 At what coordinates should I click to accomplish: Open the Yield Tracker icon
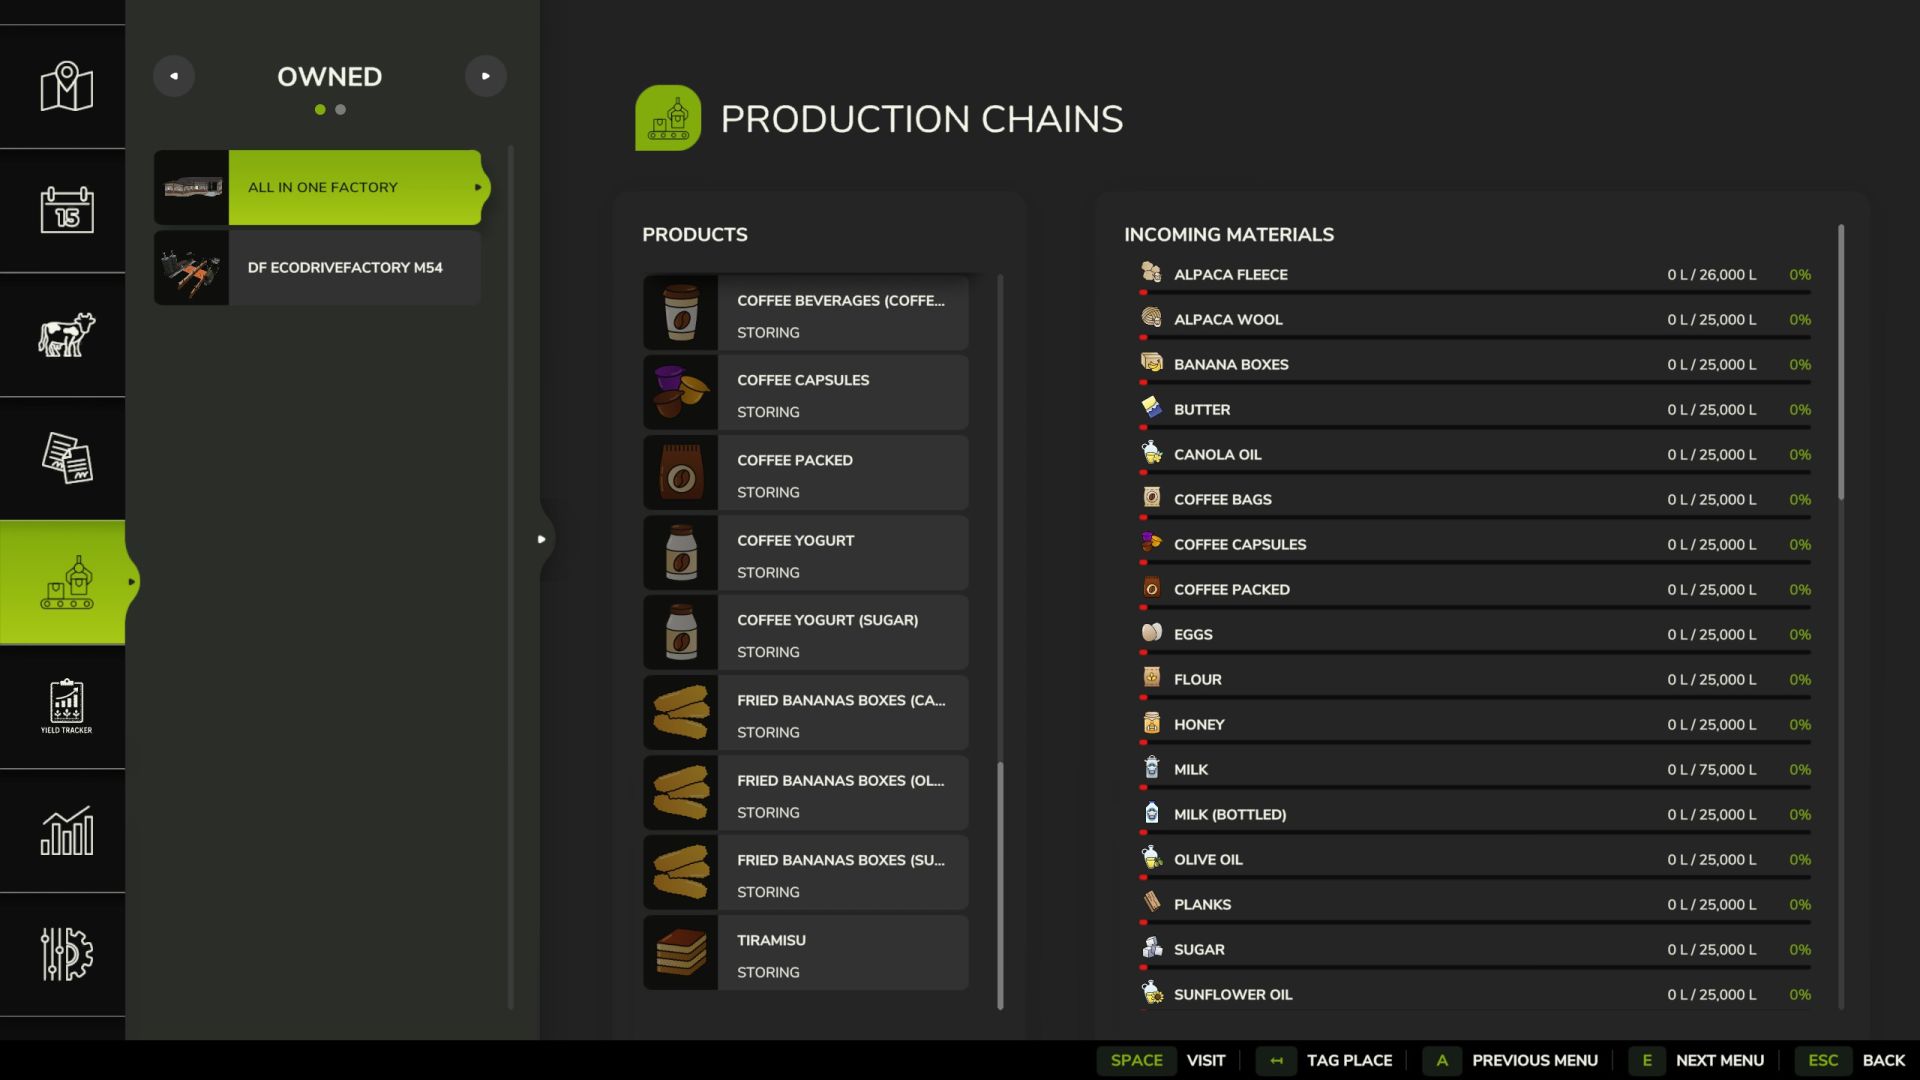[66, 706]
